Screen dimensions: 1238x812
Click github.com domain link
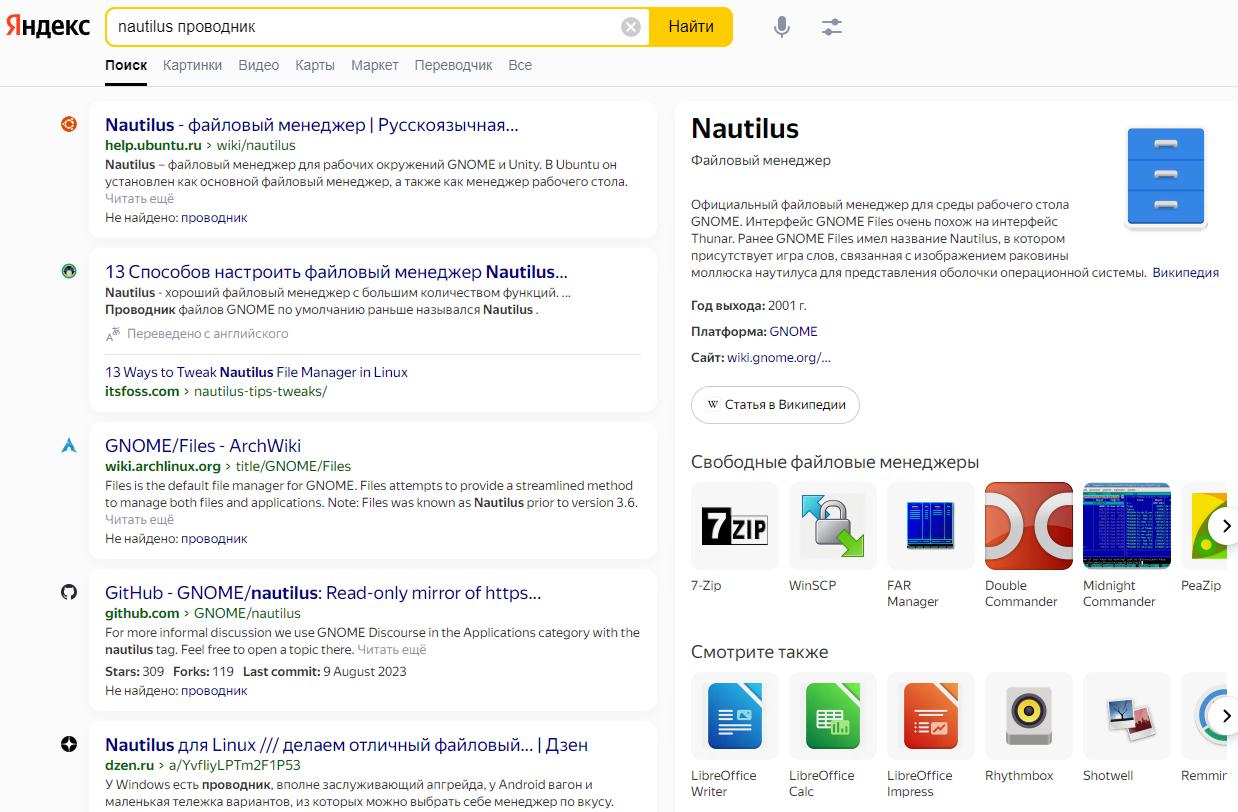pyautogui.click(x=142, y=613)
